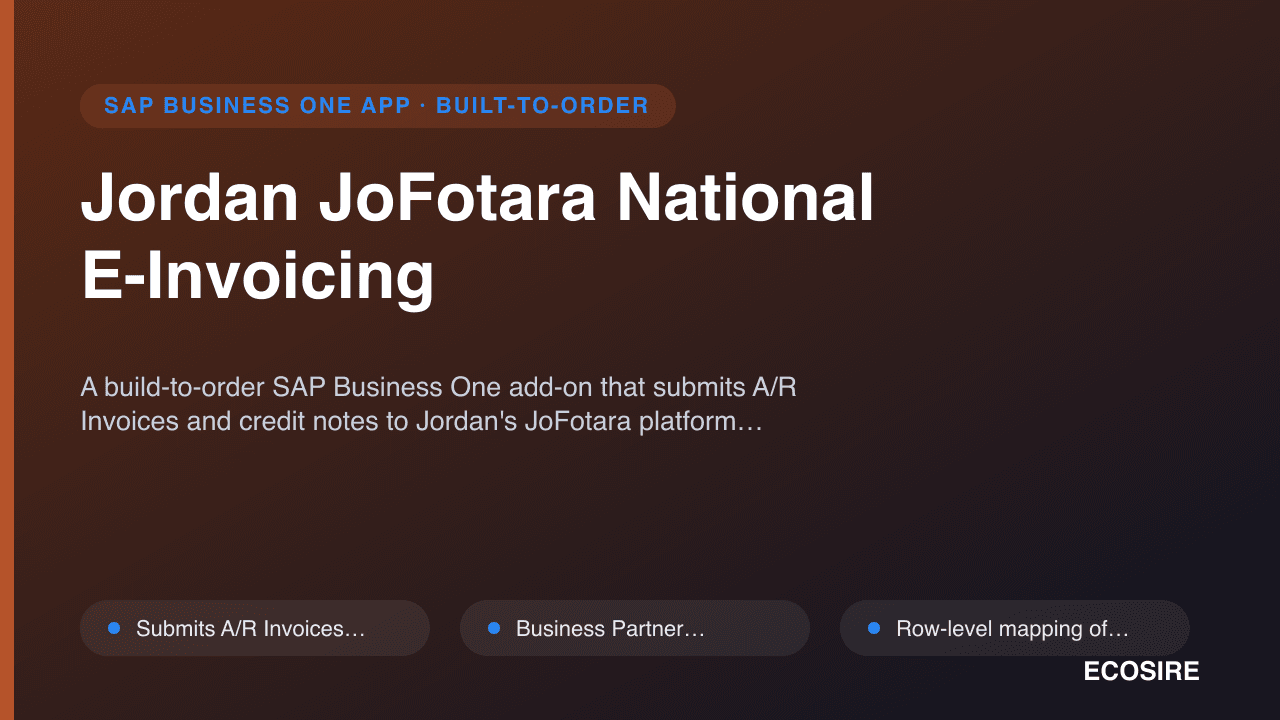Click blue dot beside Business Partner

tap(494, 628)
